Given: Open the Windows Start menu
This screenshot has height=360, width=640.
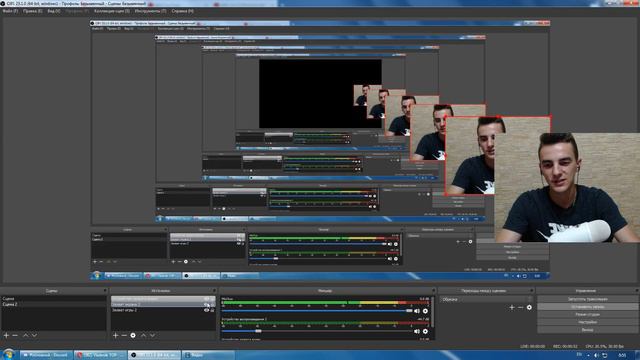Looking at the screenshot, I should click(8, 354).
